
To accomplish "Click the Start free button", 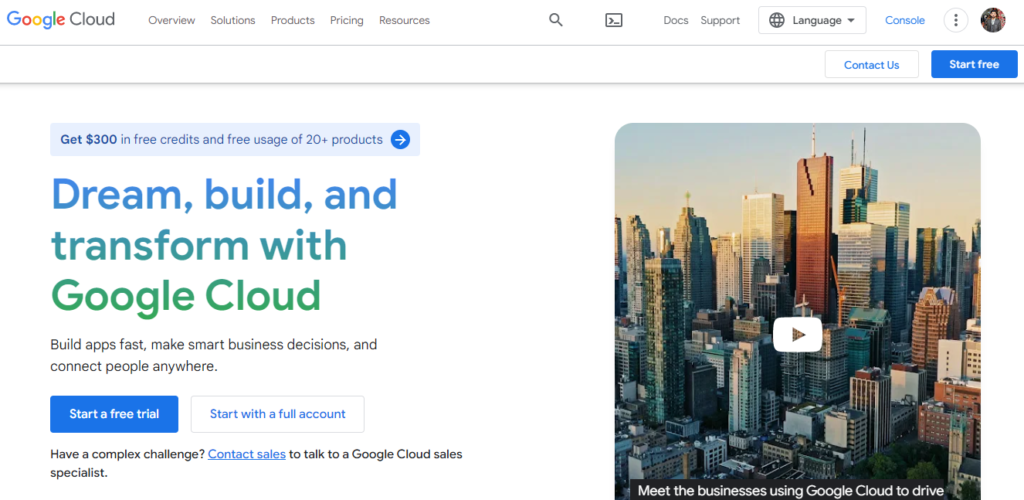I will tap(974, 64).
